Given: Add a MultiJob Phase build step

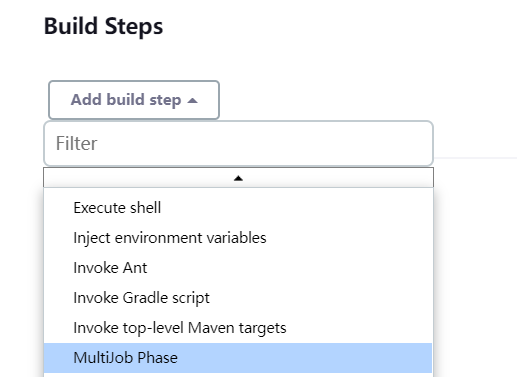Looking at the screenshot, I should (238, 358).
